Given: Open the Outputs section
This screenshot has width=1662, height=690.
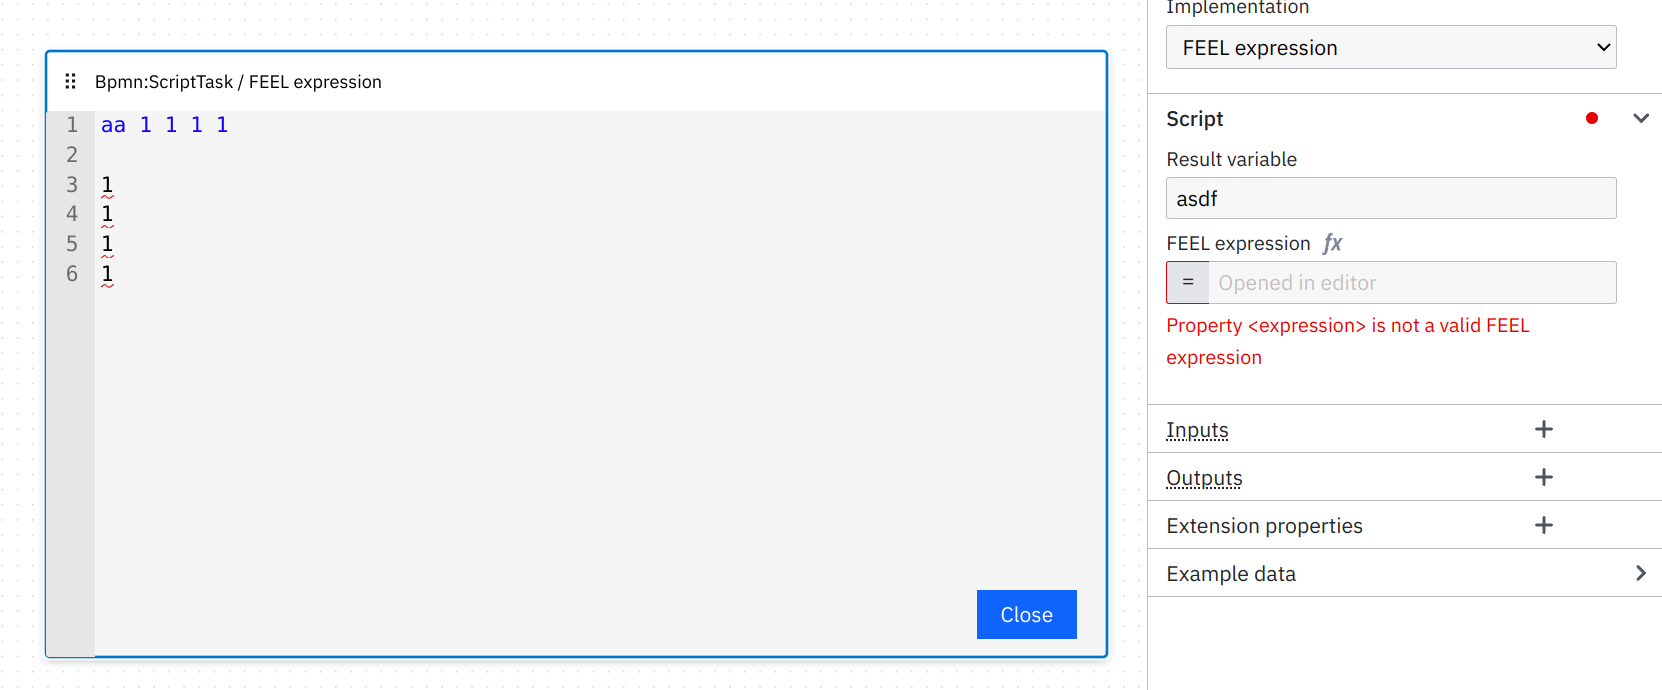Looking at the screenshot, I should (x=1203, y=478).
